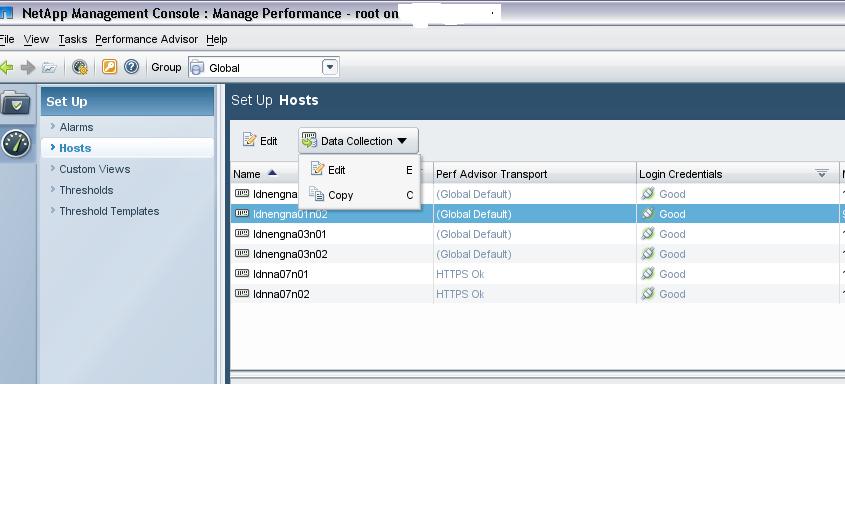
Task: Open the shield folder sidebar panel
Action: coord(16,103)
